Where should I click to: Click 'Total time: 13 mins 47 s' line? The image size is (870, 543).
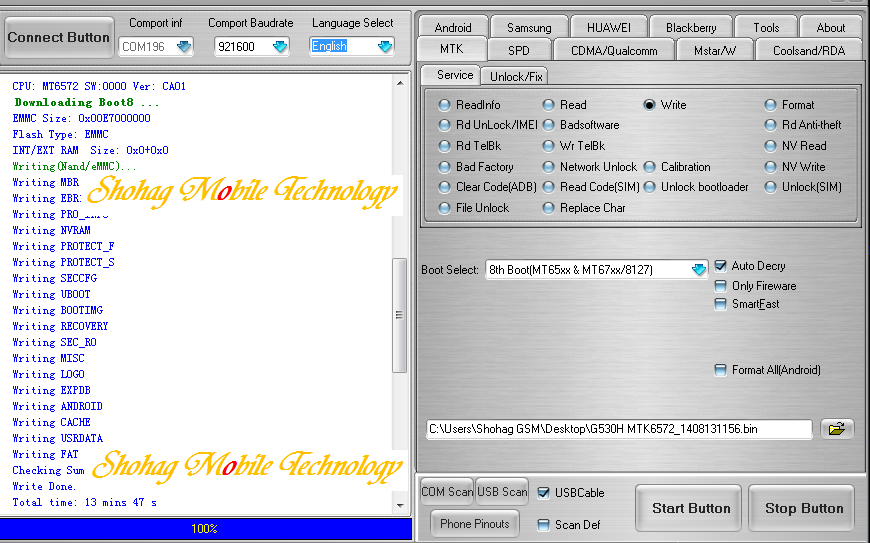84,503
